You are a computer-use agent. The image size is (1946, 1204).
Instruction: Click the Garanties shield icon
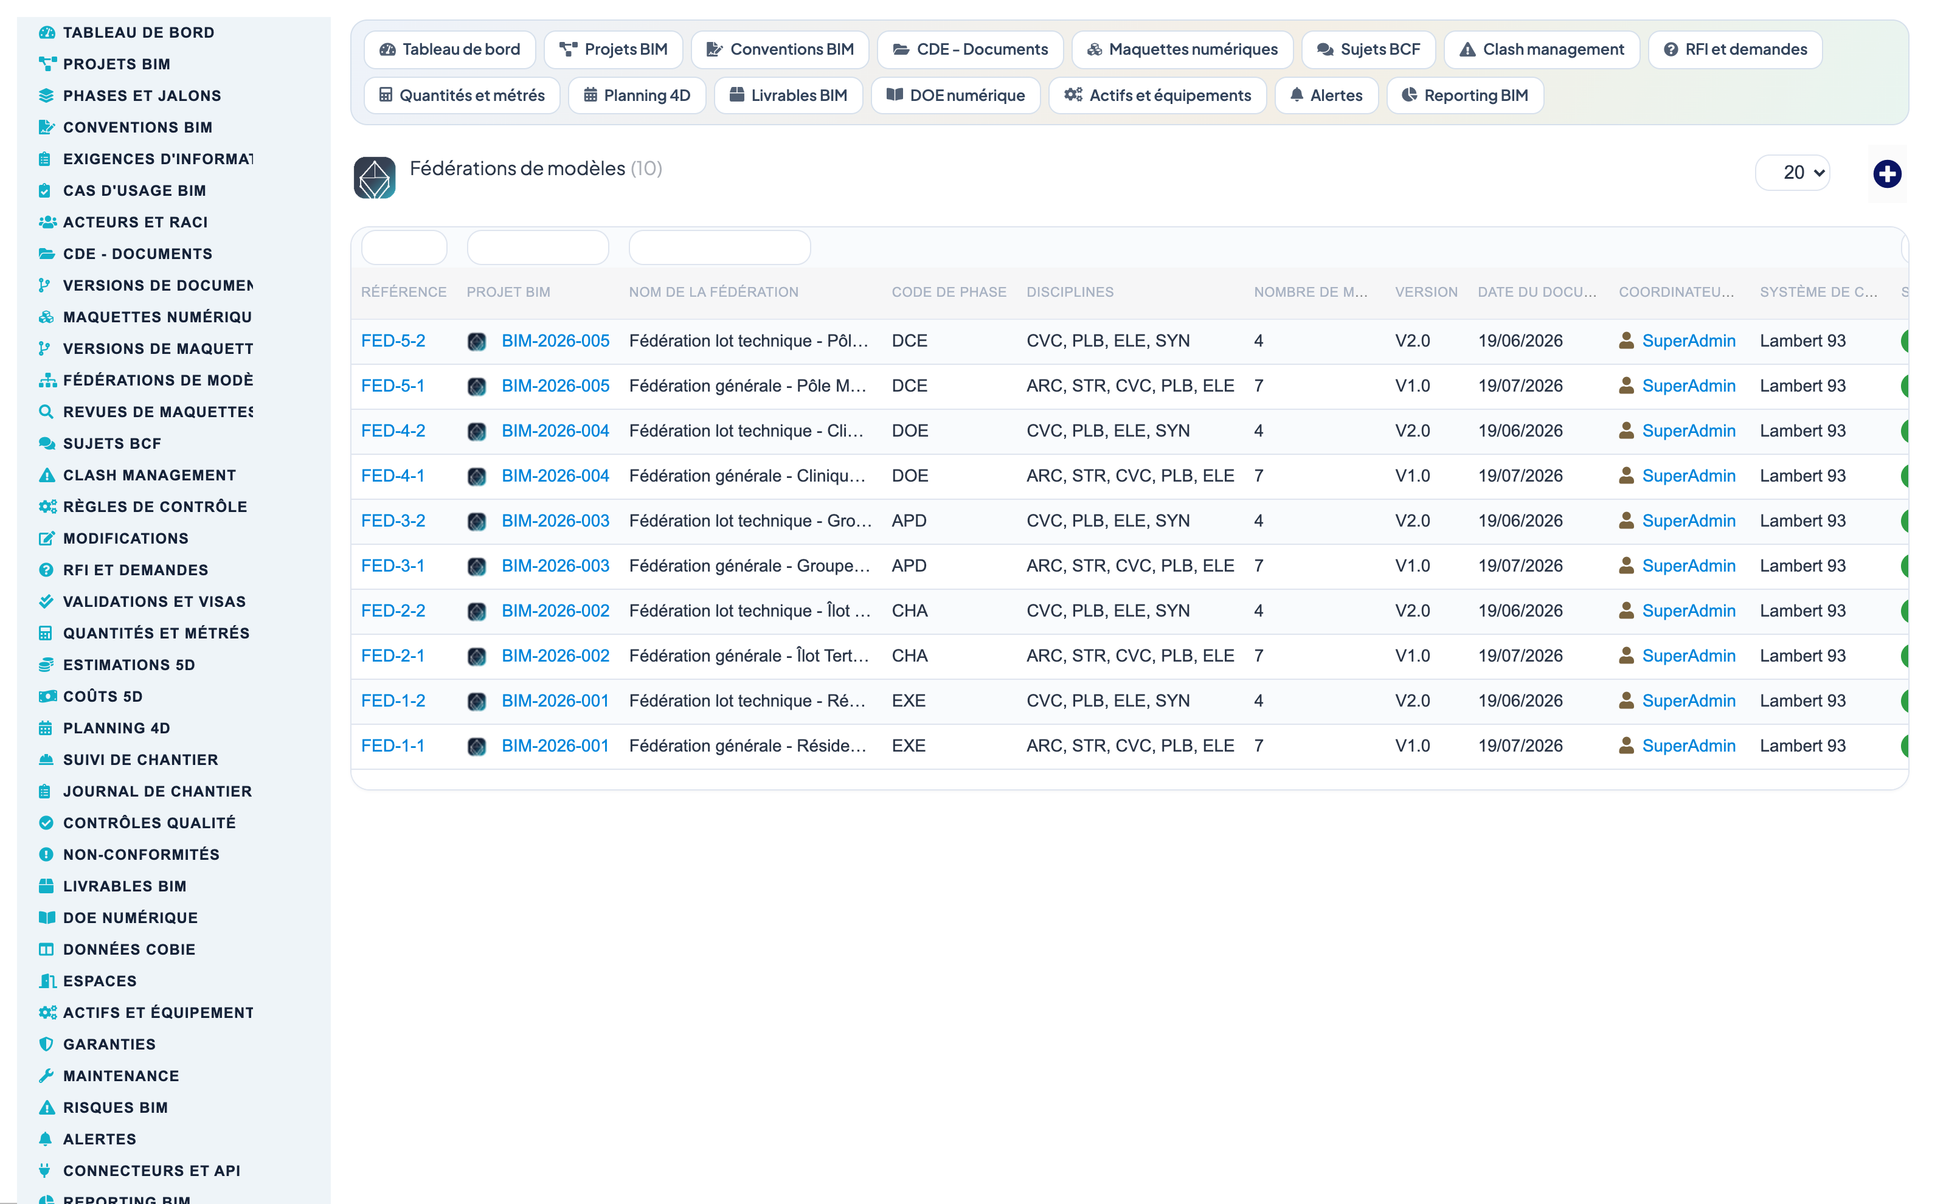46,1044
